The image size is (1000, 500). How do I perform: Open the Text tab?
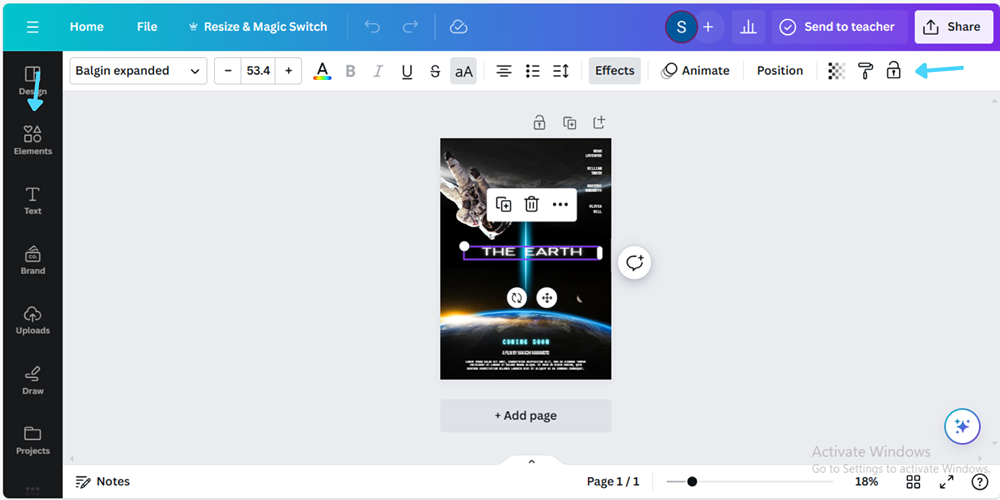pyautogui.click(x=33, y=200)
